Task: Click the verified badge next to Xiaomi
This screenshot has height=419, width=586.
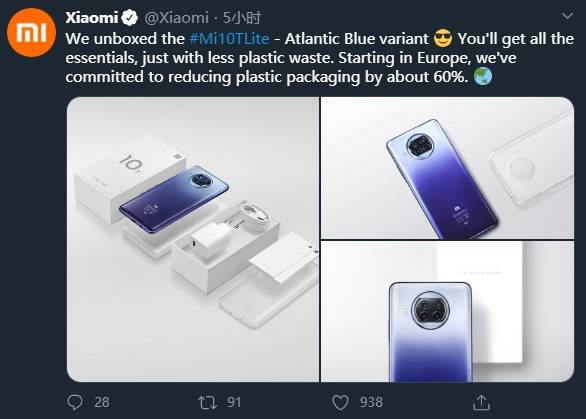Action: 130,18
